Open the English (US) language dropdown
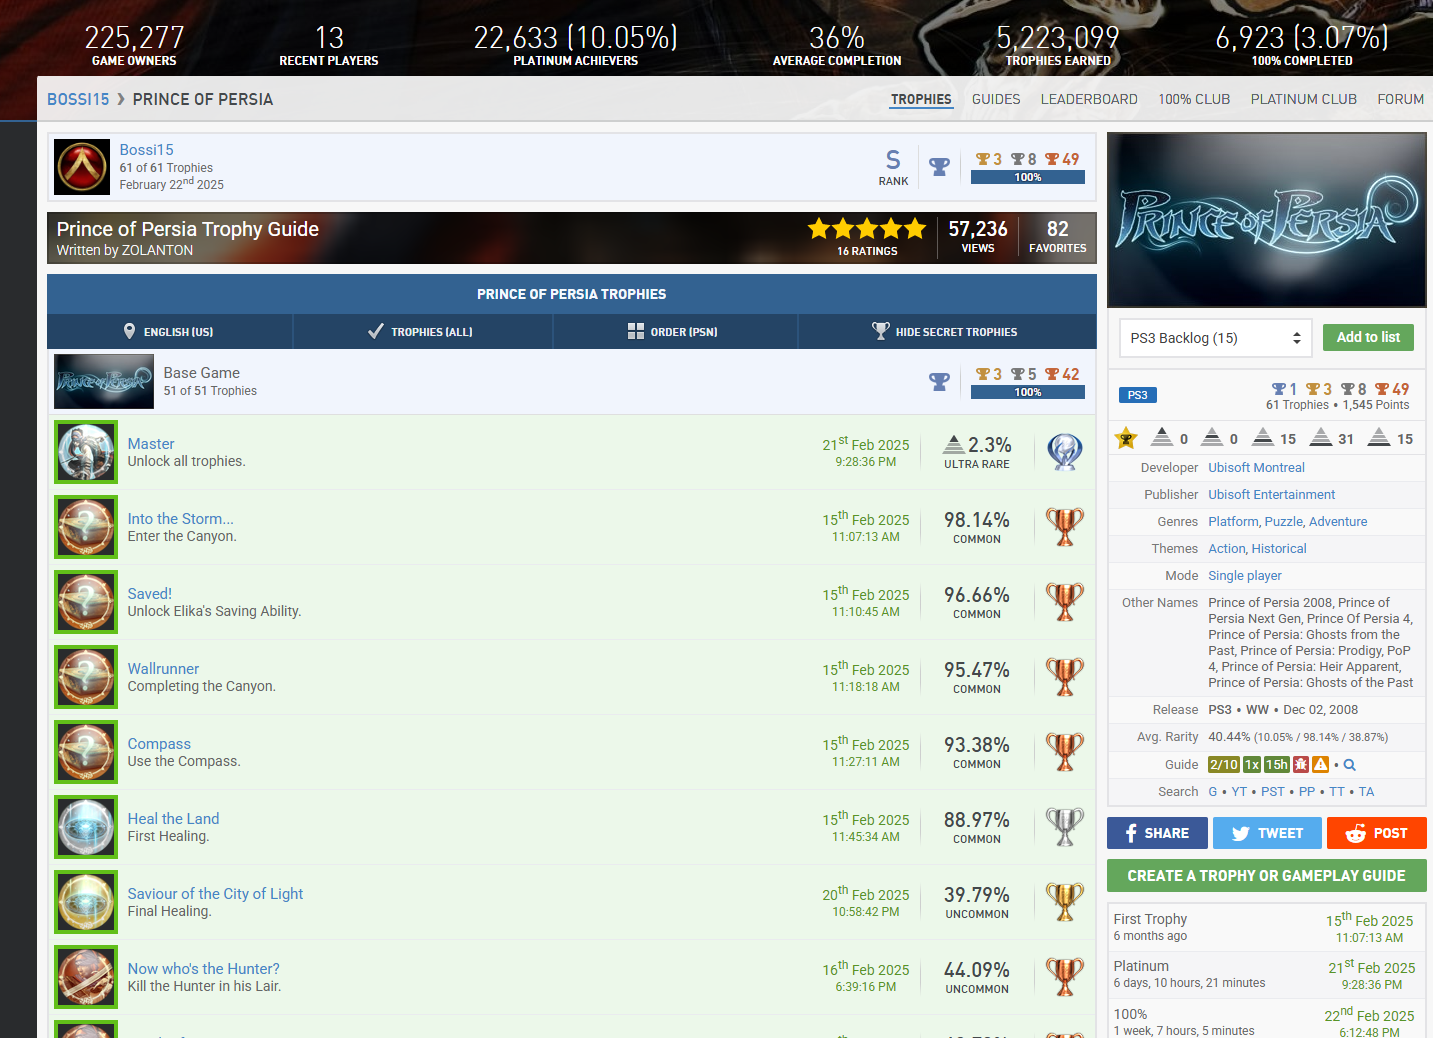Image resolution: width=1433 pixels, height=1038 pixels. [x=170, y=331]
